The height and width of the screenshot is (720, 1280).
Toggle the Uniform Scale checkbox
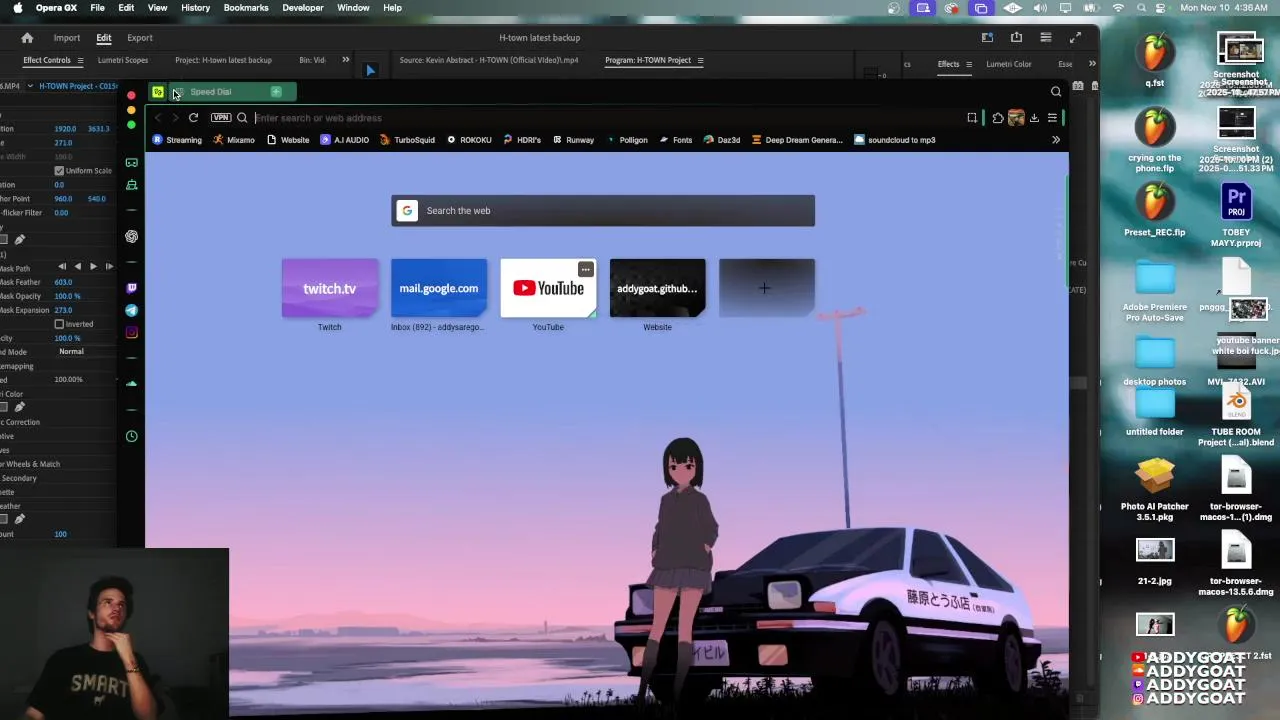[x=59, y=171]
